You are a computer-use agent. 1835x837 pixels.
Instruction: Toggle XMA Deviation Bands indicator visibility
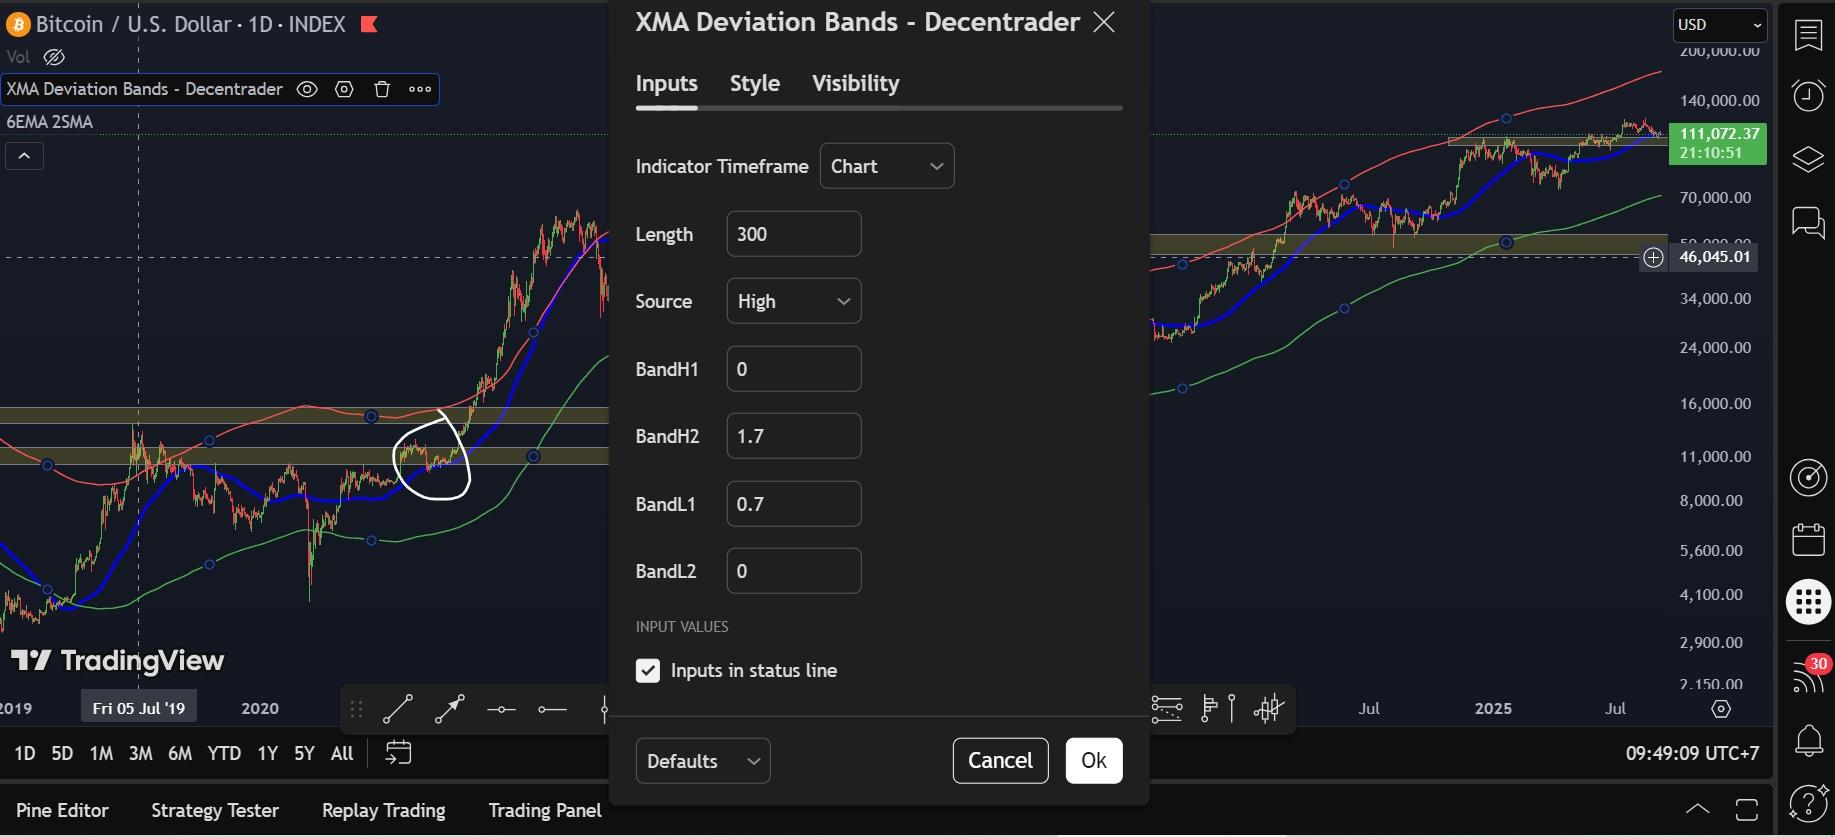tap(307, 89)
